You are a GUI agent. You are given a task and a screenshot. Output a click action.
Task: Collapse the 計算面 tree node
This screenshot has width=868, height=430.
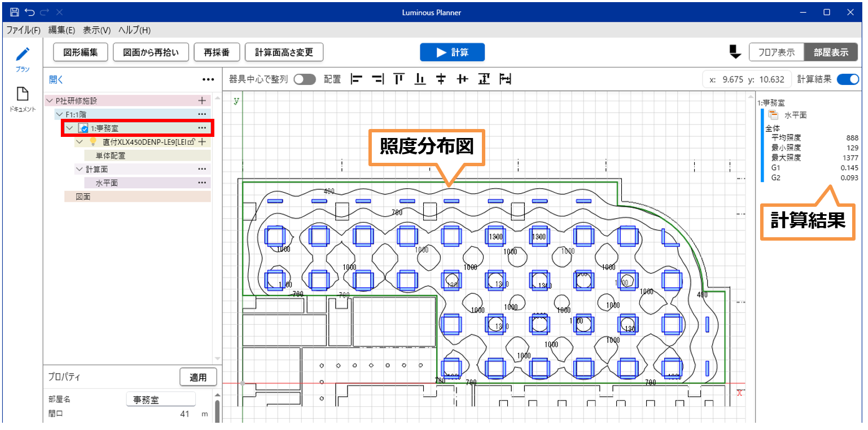coord(78,170)
